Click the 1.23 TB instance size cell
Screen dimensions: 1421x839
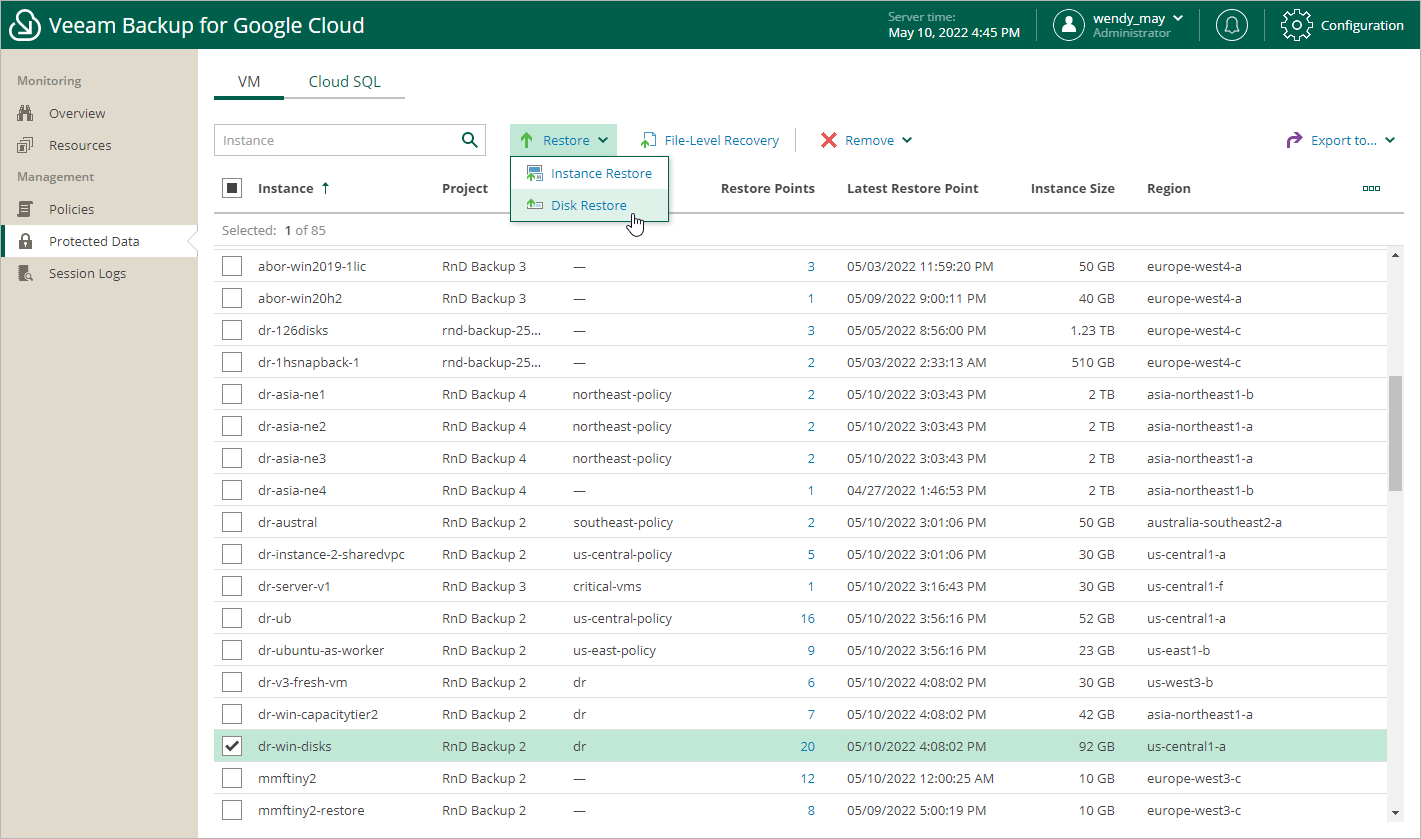(1092, 330)
